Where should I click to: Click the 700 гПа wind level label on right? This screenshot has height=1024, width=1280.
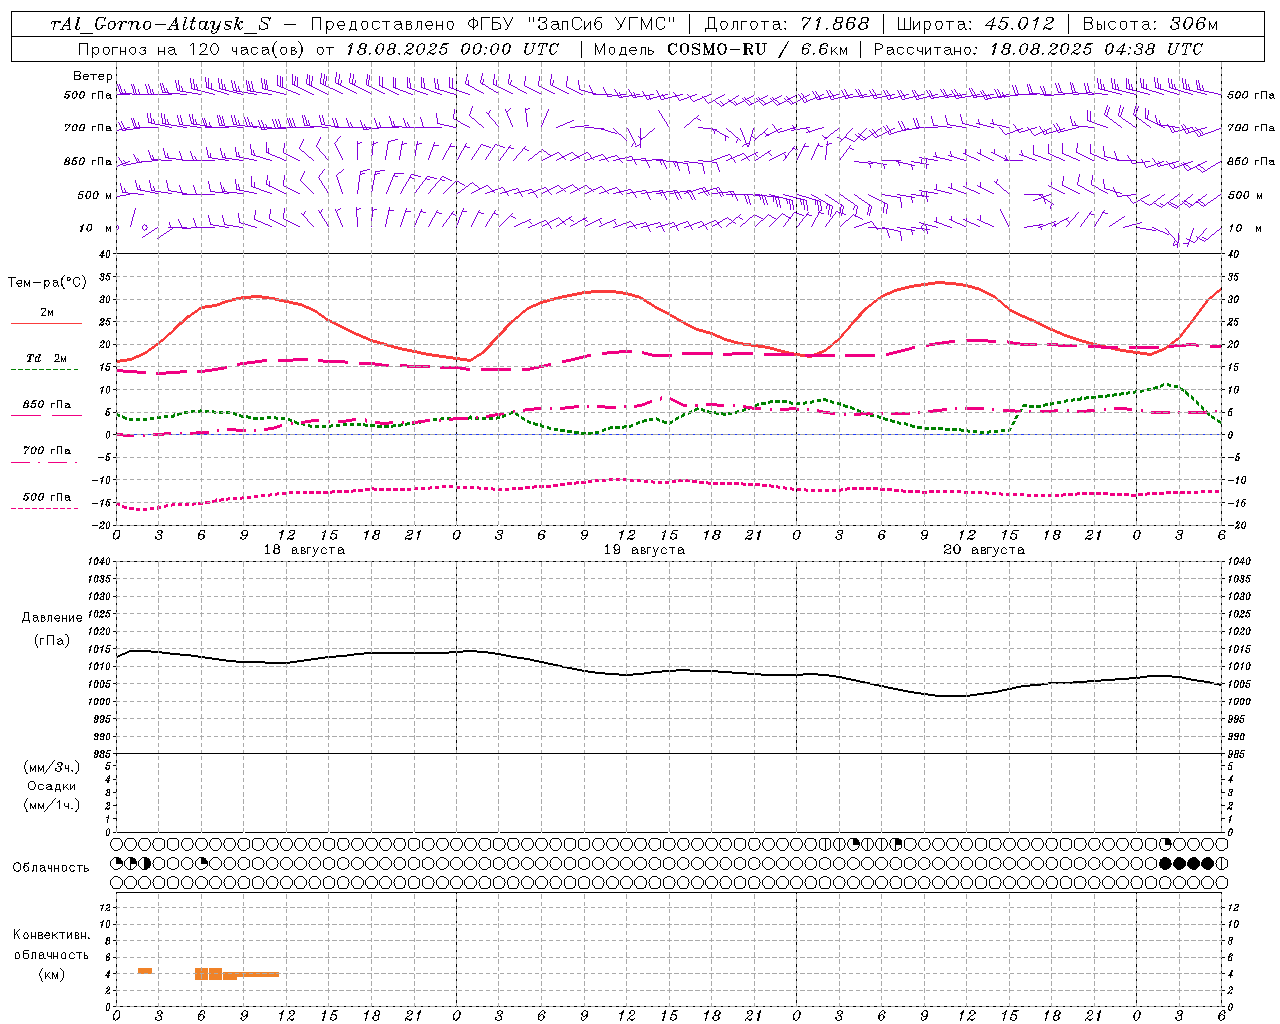pyautogui.click(x=1251, y=128)
